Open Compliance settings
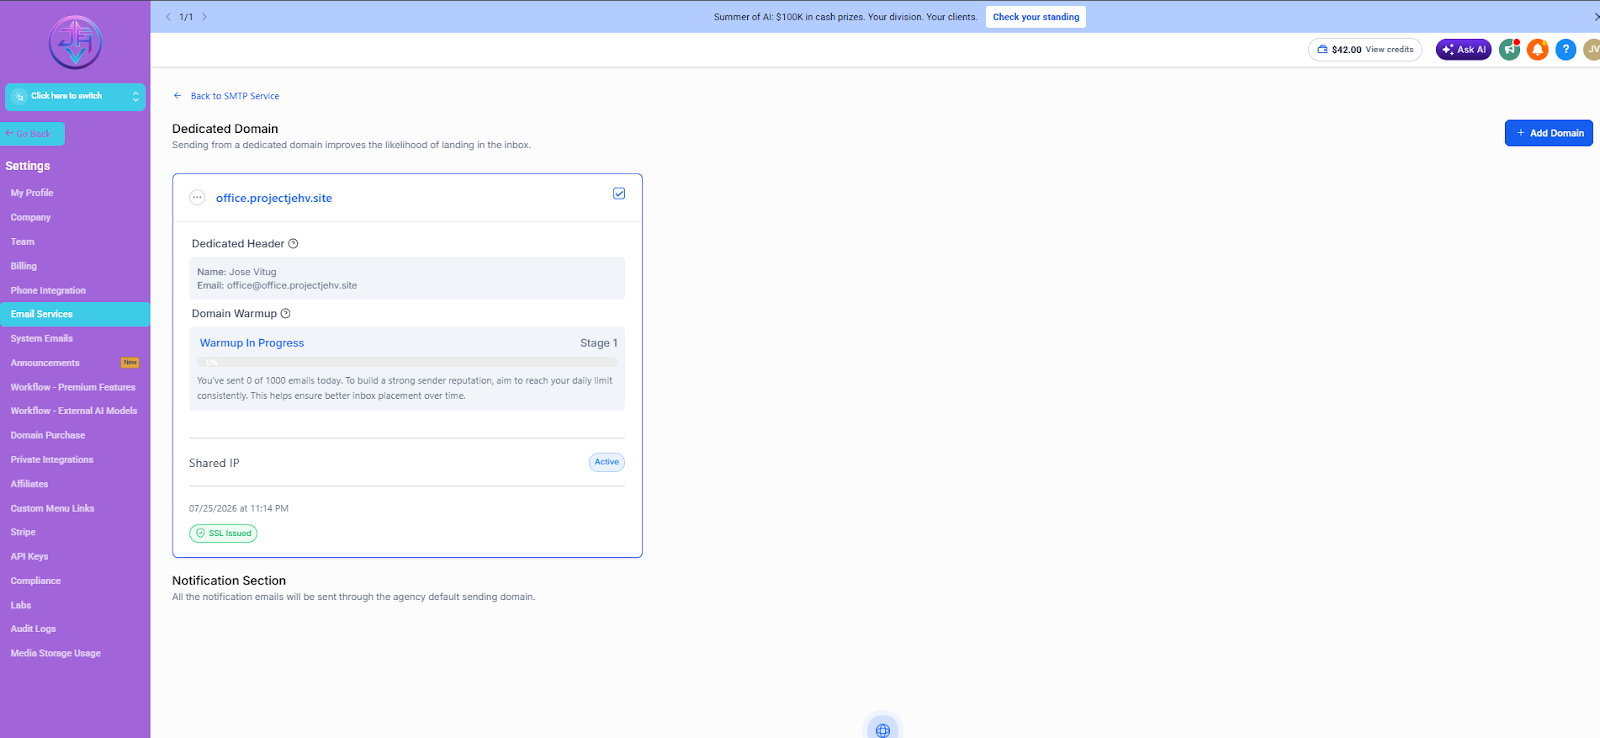 36,581
